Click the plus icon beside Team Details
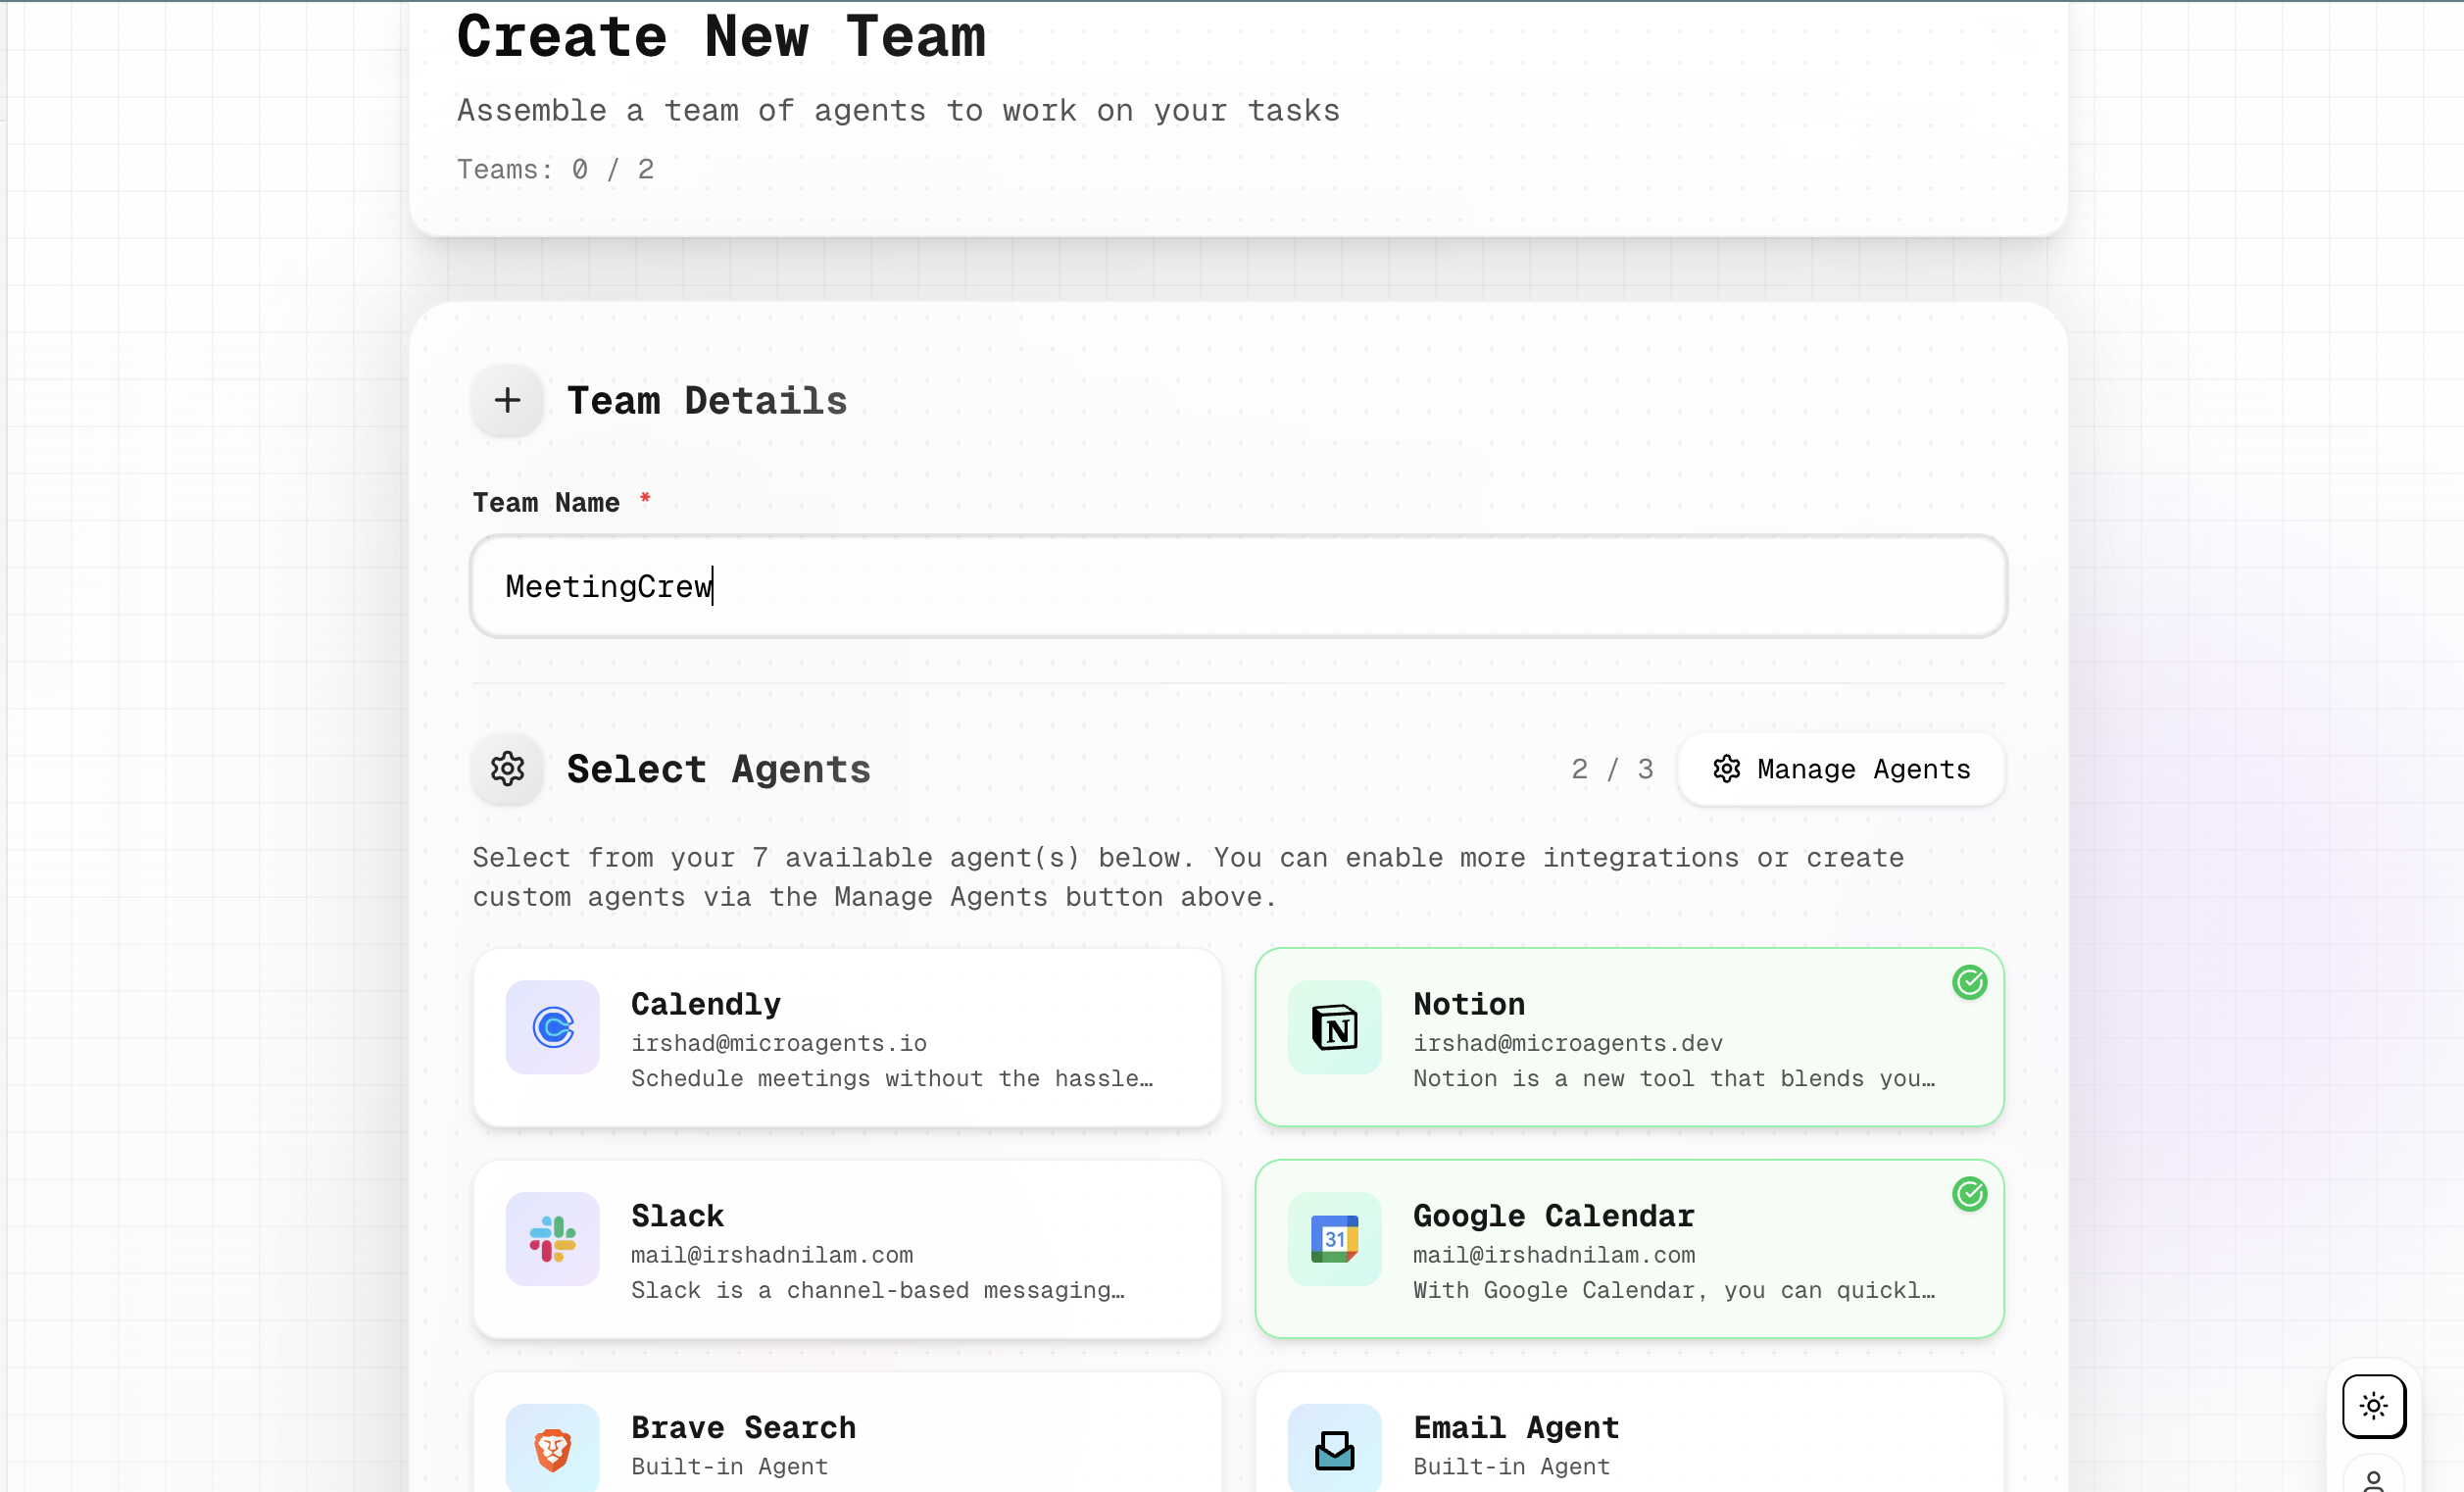 [x=507, y=401]
